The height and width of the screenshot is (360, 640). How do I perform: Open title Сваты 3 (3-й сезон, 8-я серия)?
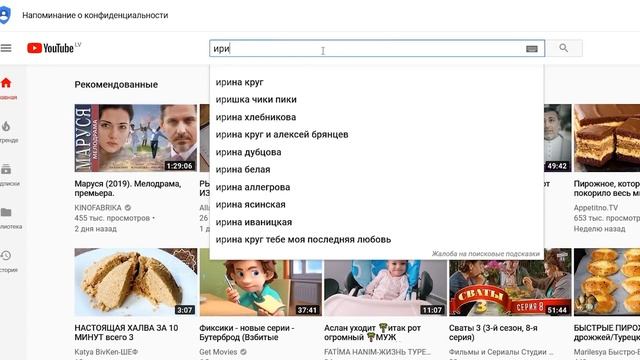pos(493,332)
